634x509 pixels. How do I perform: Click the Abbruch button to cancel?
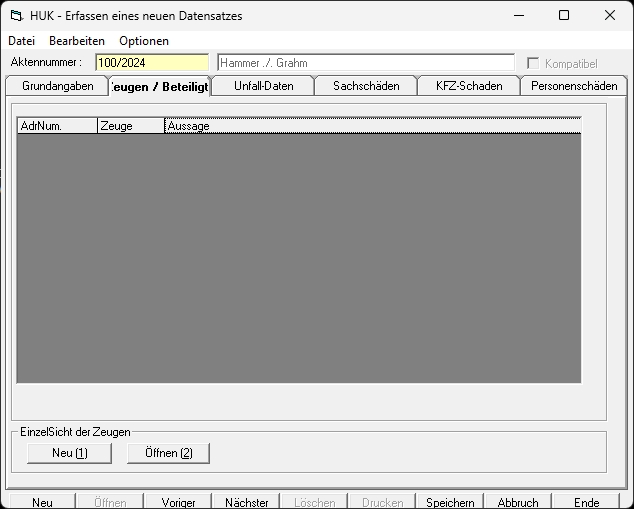518,502
